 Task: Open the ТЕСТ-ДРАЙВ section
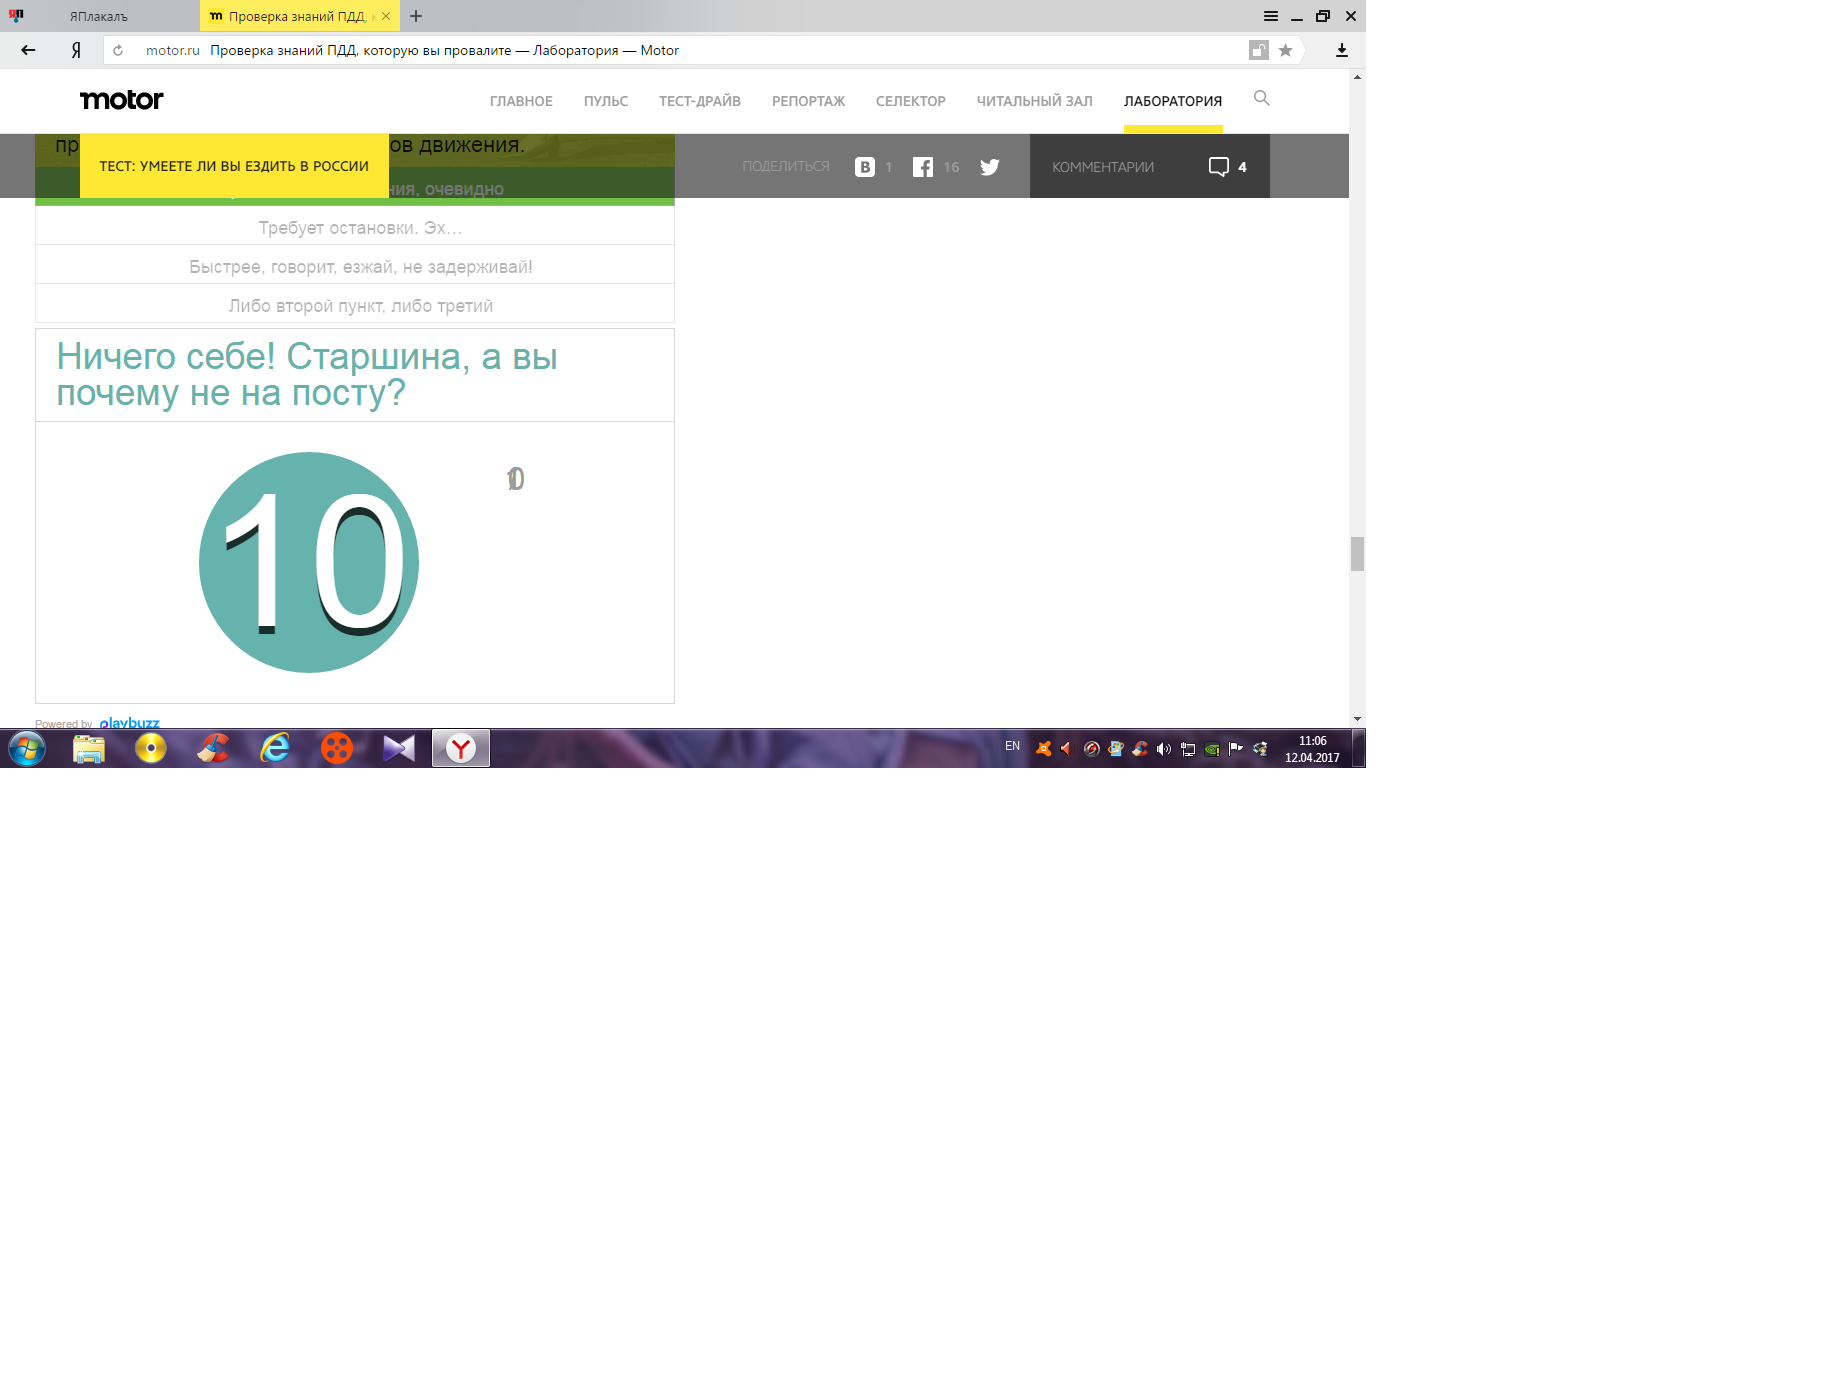(x=700, y=101)
